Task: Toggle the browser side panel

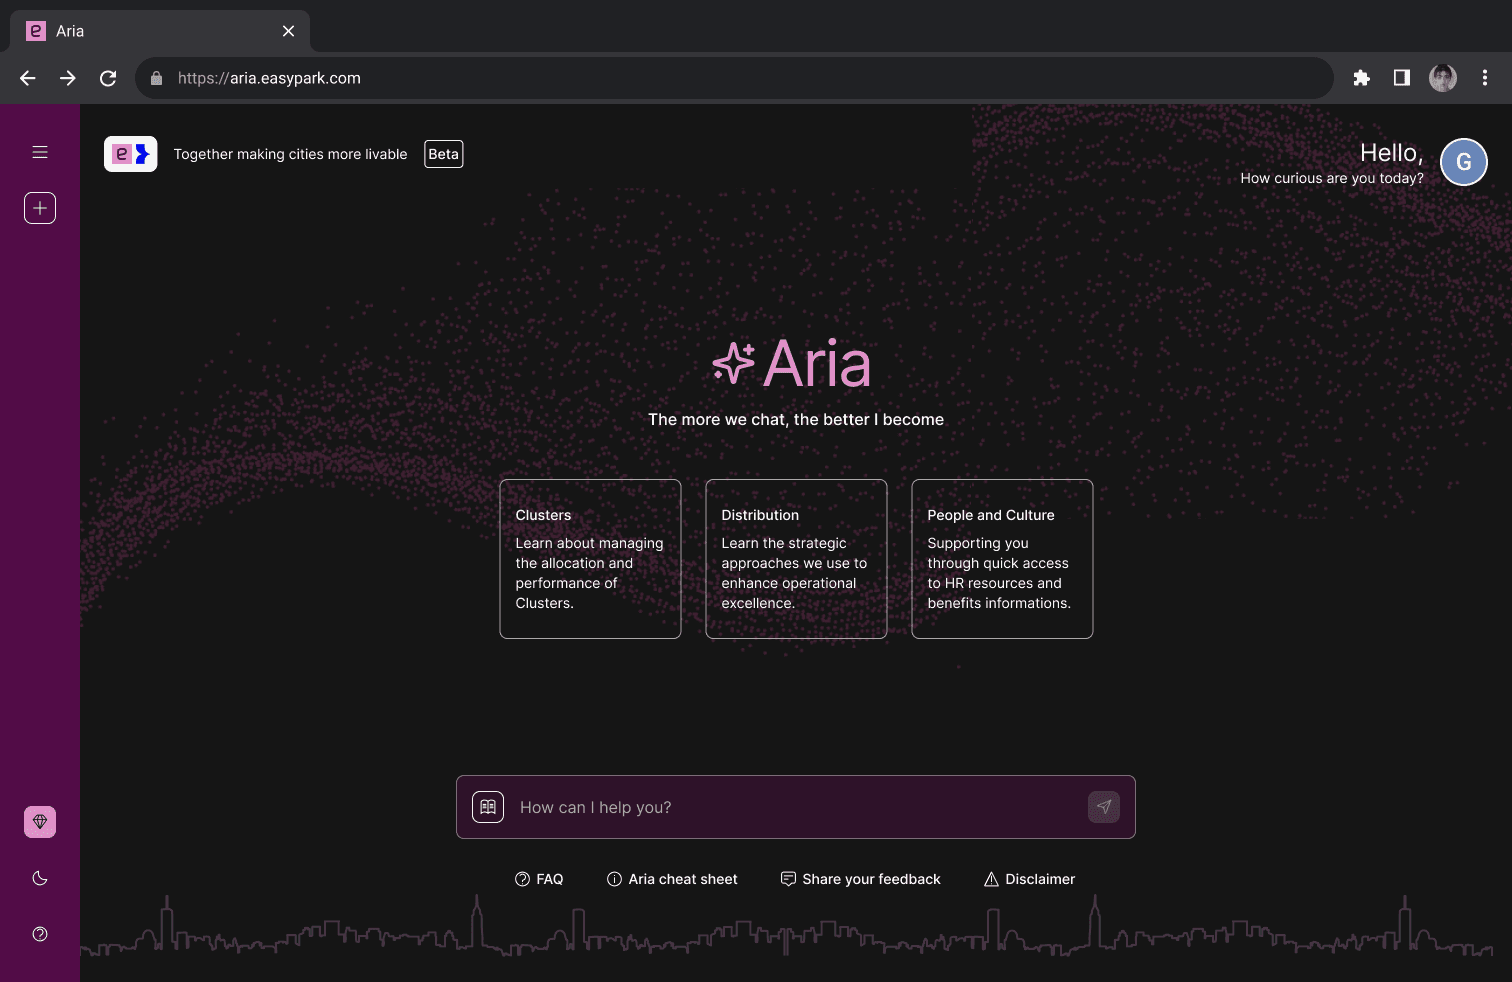Action: tap(1402, 78)
